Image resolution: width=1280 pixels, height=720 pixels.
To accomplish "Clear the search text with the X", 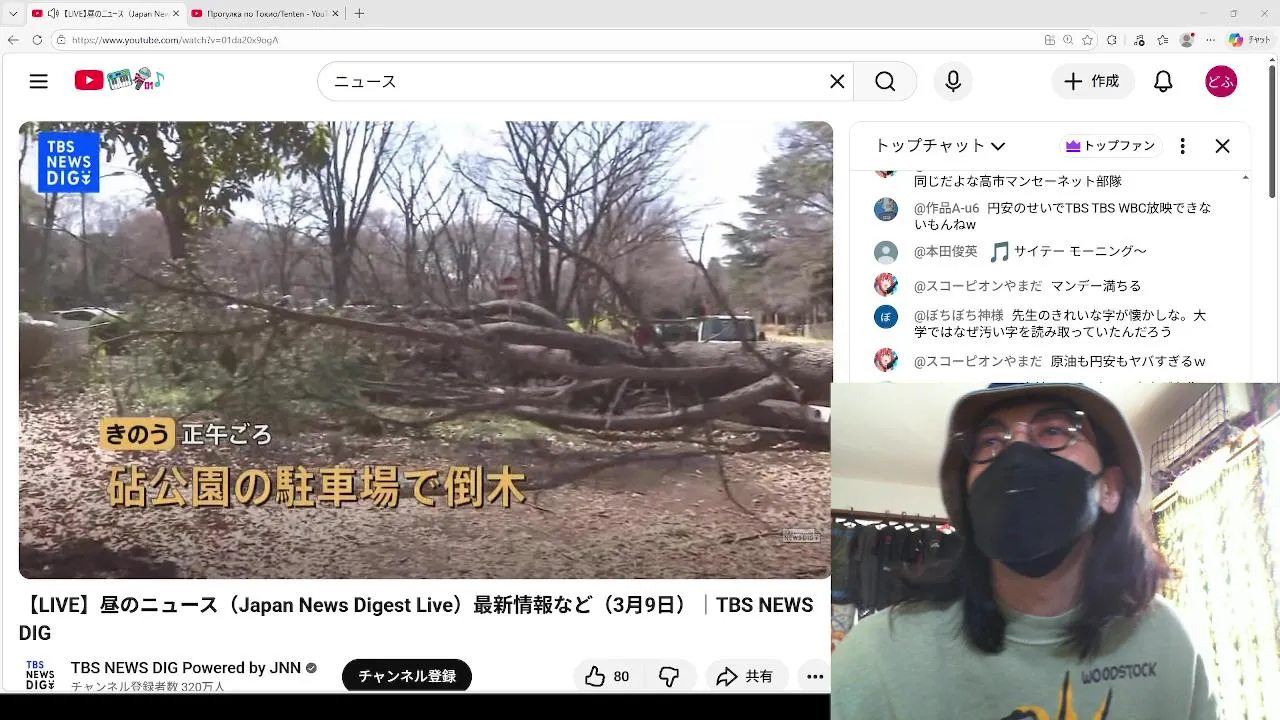I will click(x=837, y=82).
